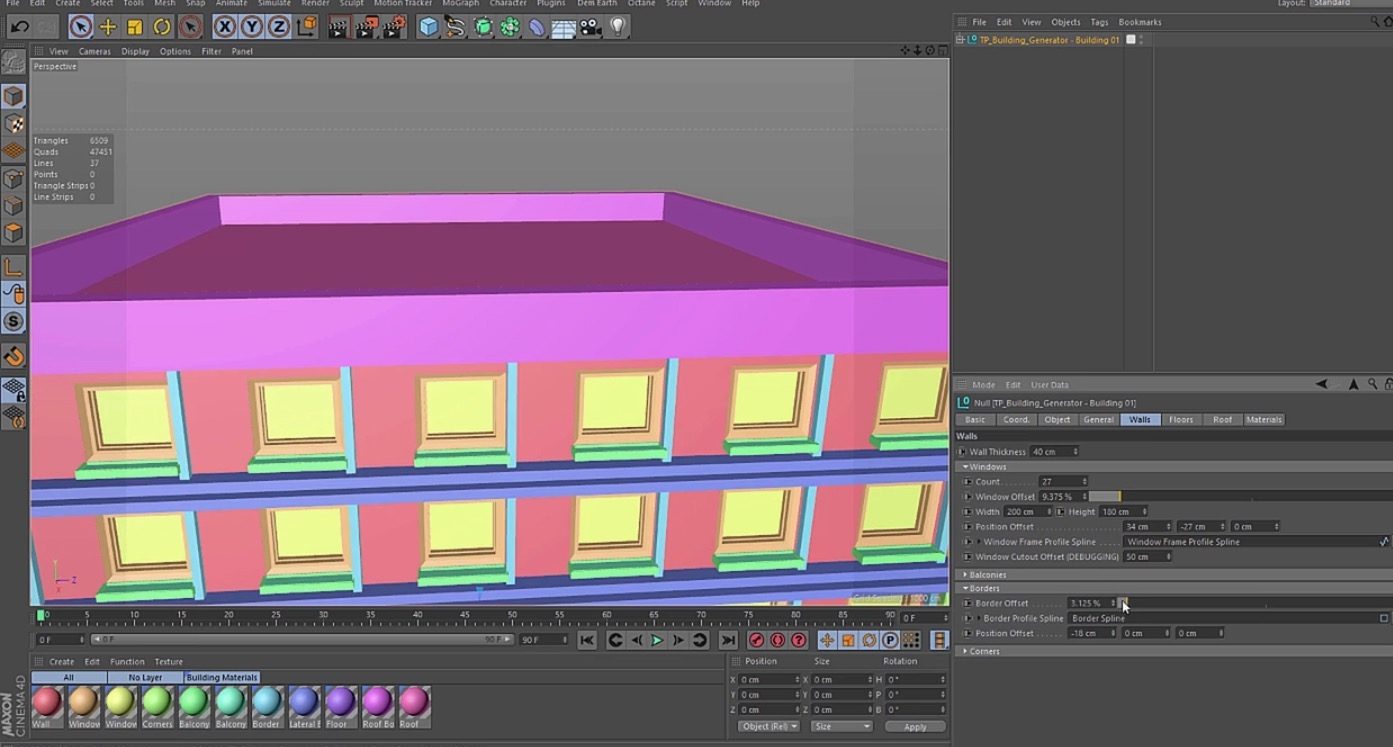Go to end of timeline
Viewport: 1393px width, 747px height.
[728, 640]
